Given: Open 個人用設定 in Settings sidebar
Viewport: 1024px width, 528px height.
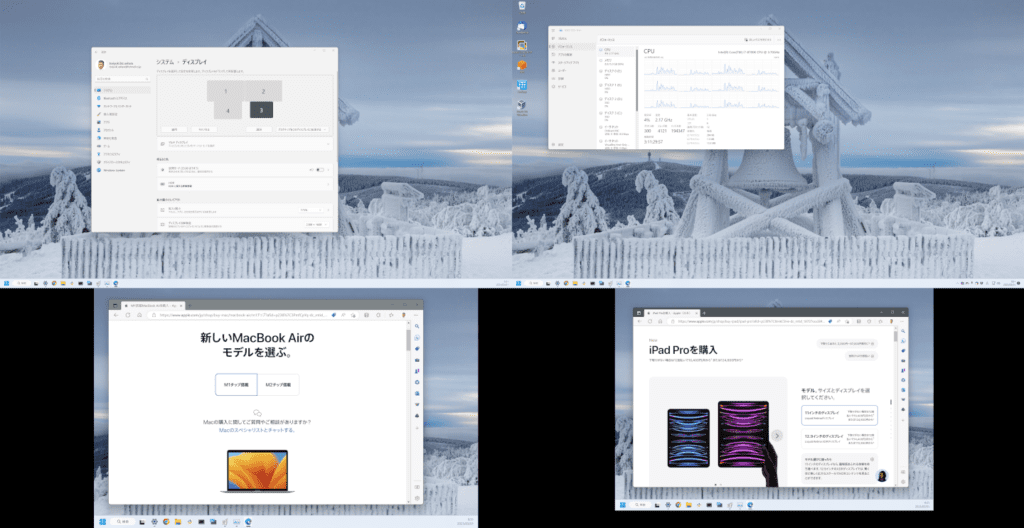Looking at the screenshot, I should point(122,114).
